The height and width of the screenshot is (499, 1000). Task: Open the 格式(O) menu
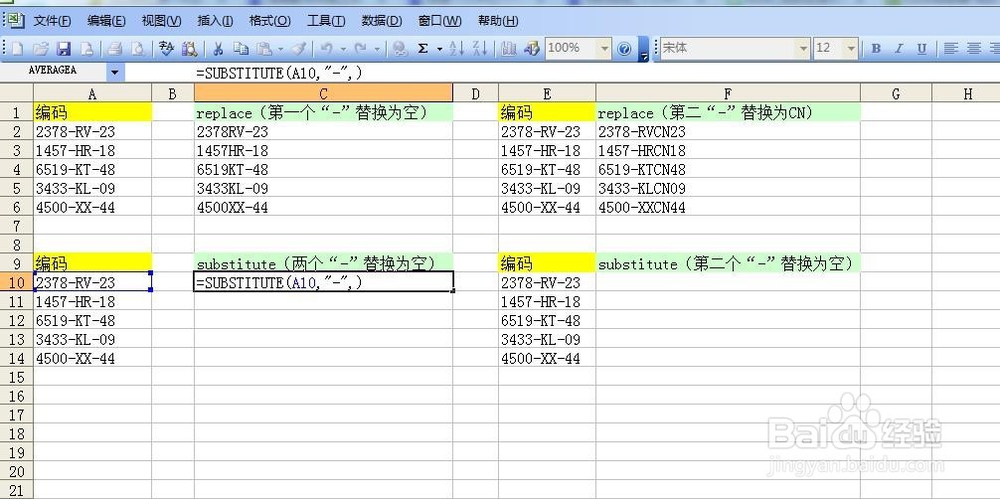[270, 21]
